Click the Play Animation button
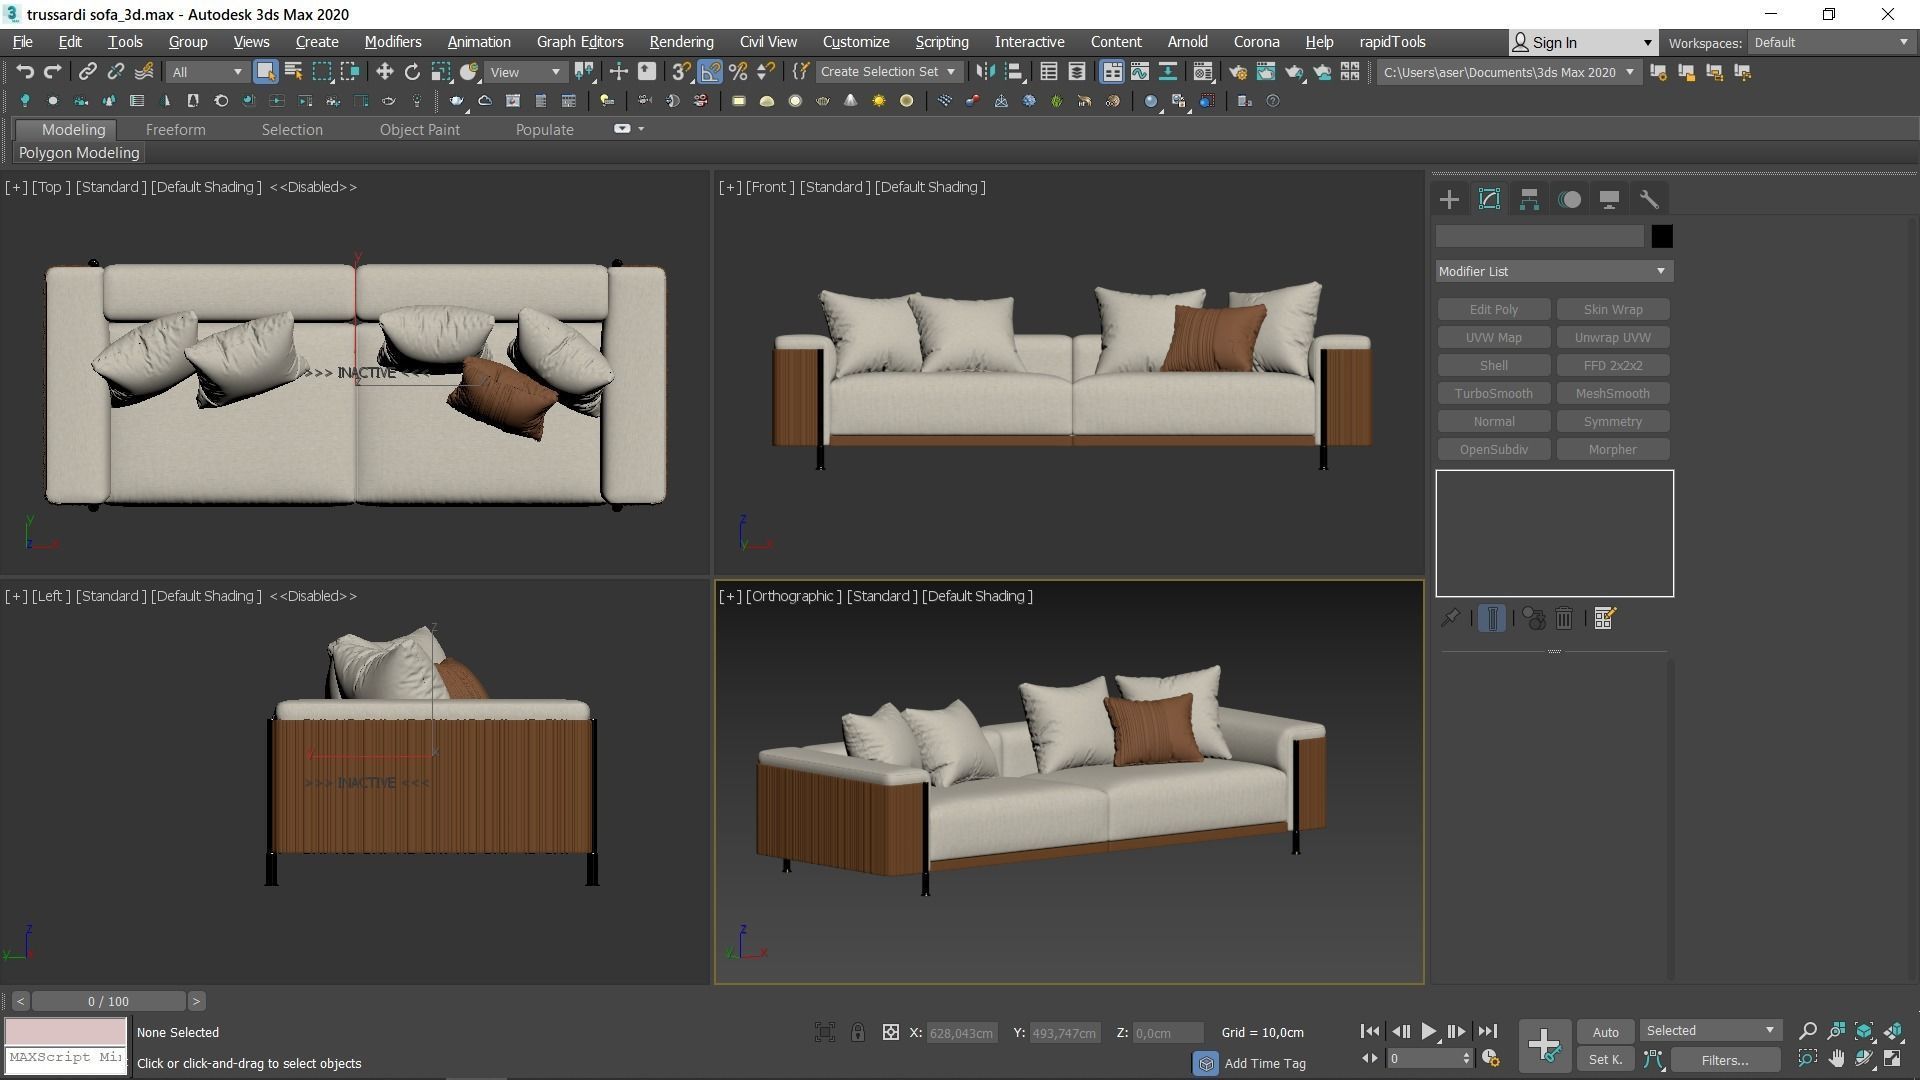 click(x=1428, y=1031)
